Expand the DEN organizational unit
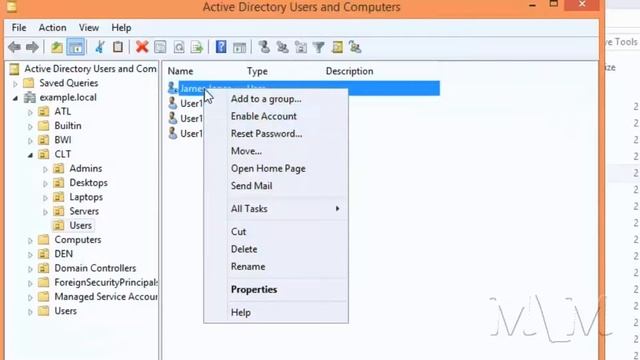Image resolution: width=640 pixels, height=360 pixels. click(30, 255)
